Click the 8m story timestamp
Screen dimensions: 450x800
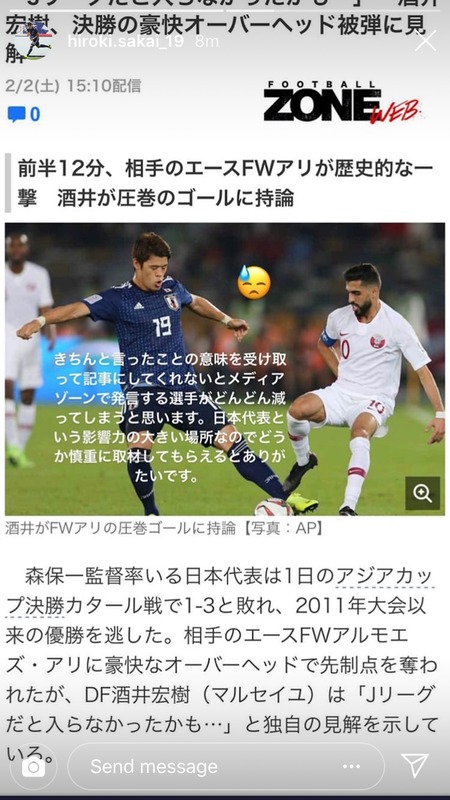point(207,41)
